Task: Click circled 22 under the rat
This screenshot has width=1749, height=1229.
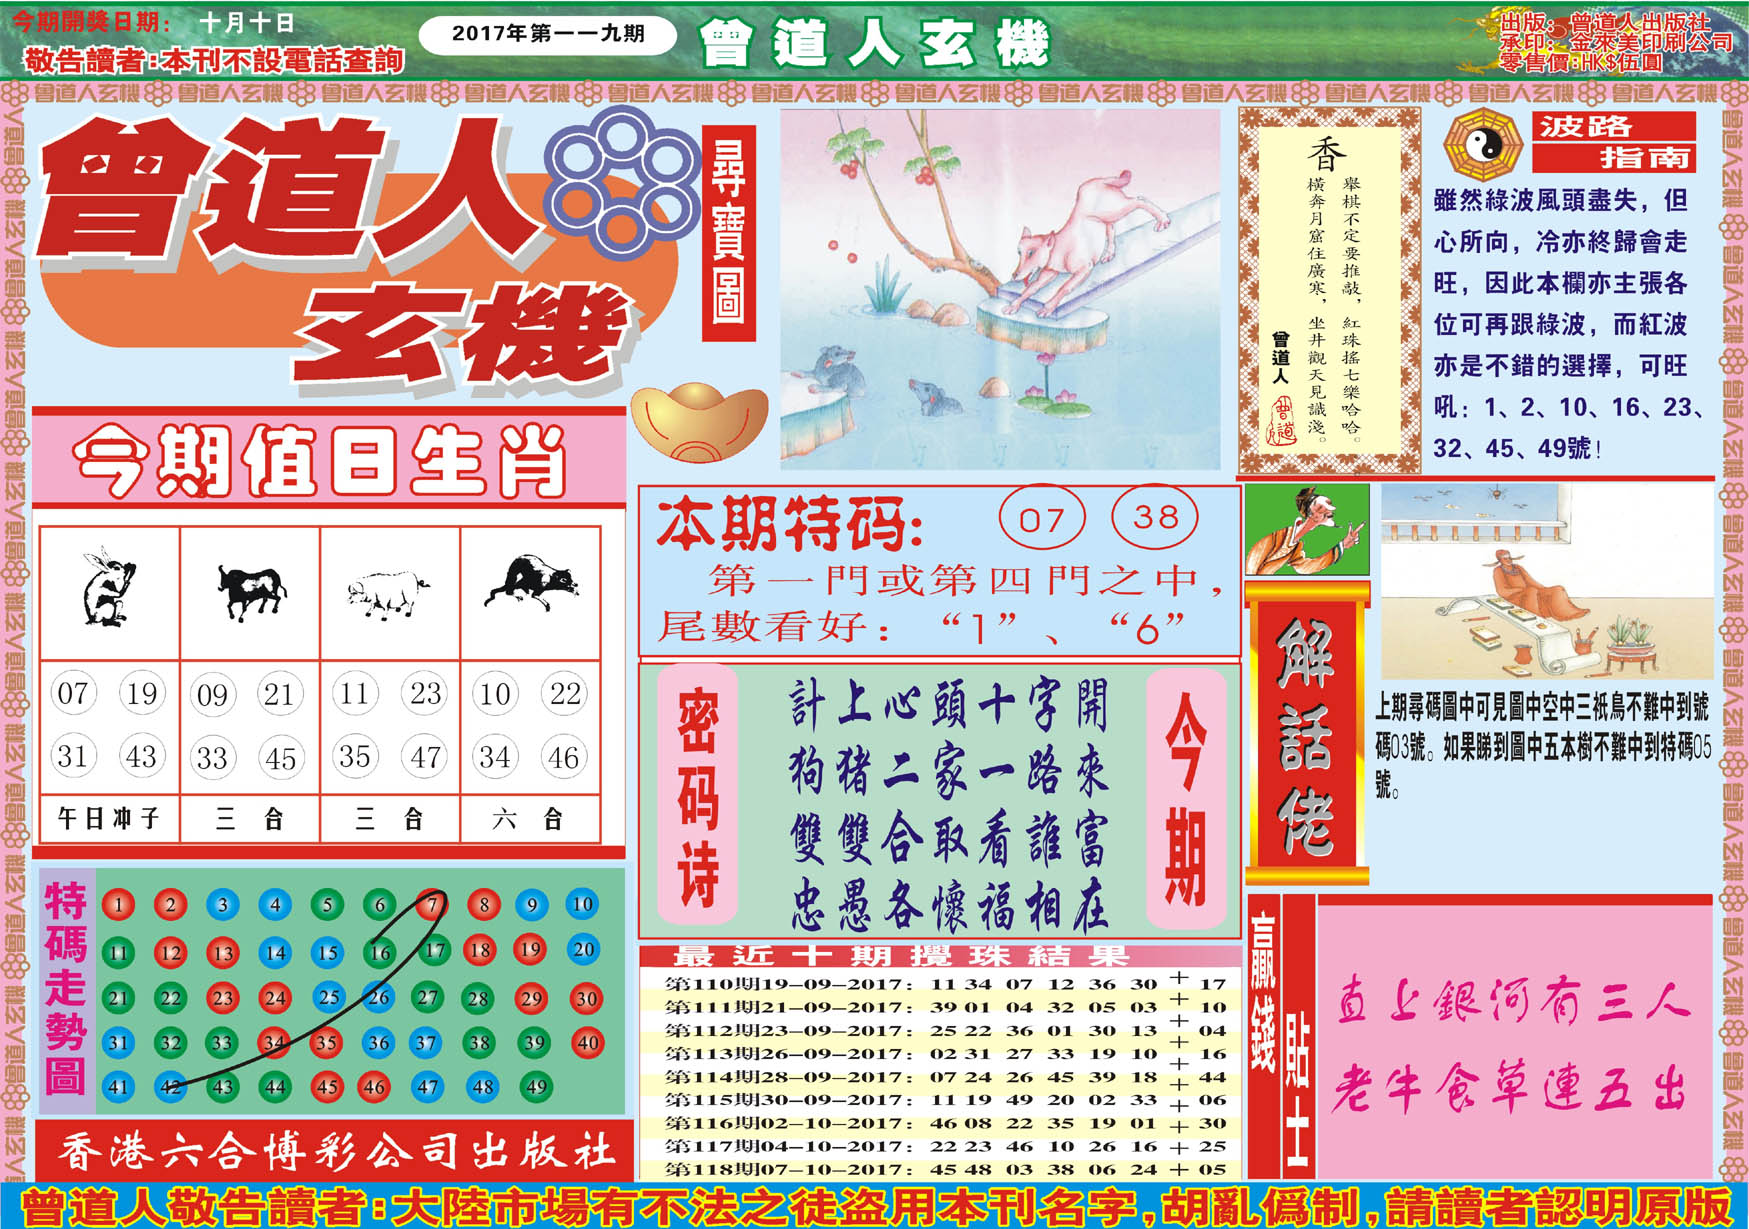Action: click(x=565, y=693)
